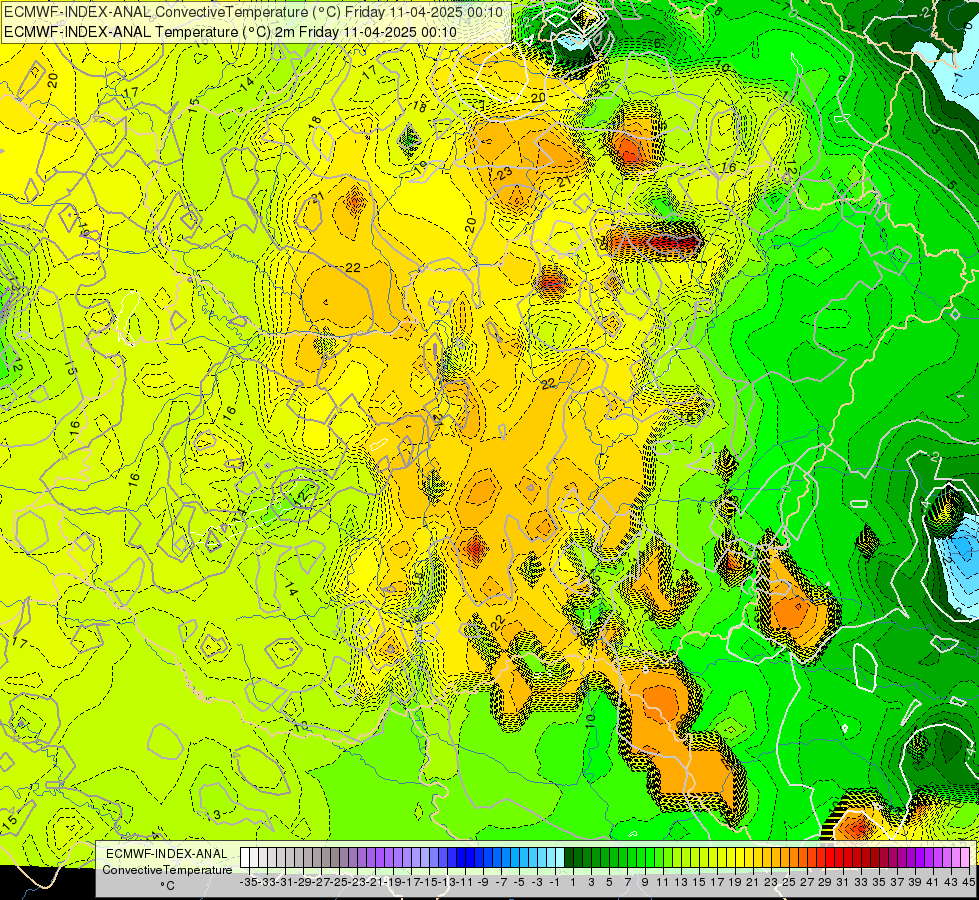Click the Temperature 2m title line

(230, 32)
